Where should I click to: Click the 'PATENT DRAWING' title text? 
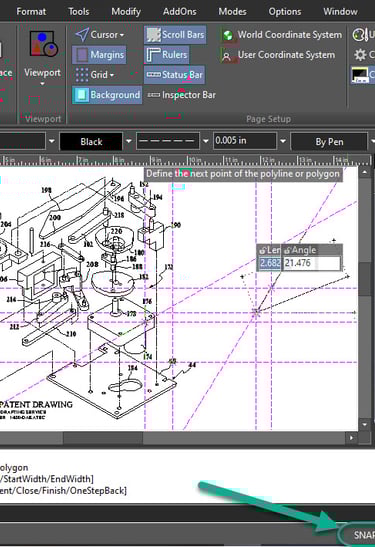[x=36, y=404]
